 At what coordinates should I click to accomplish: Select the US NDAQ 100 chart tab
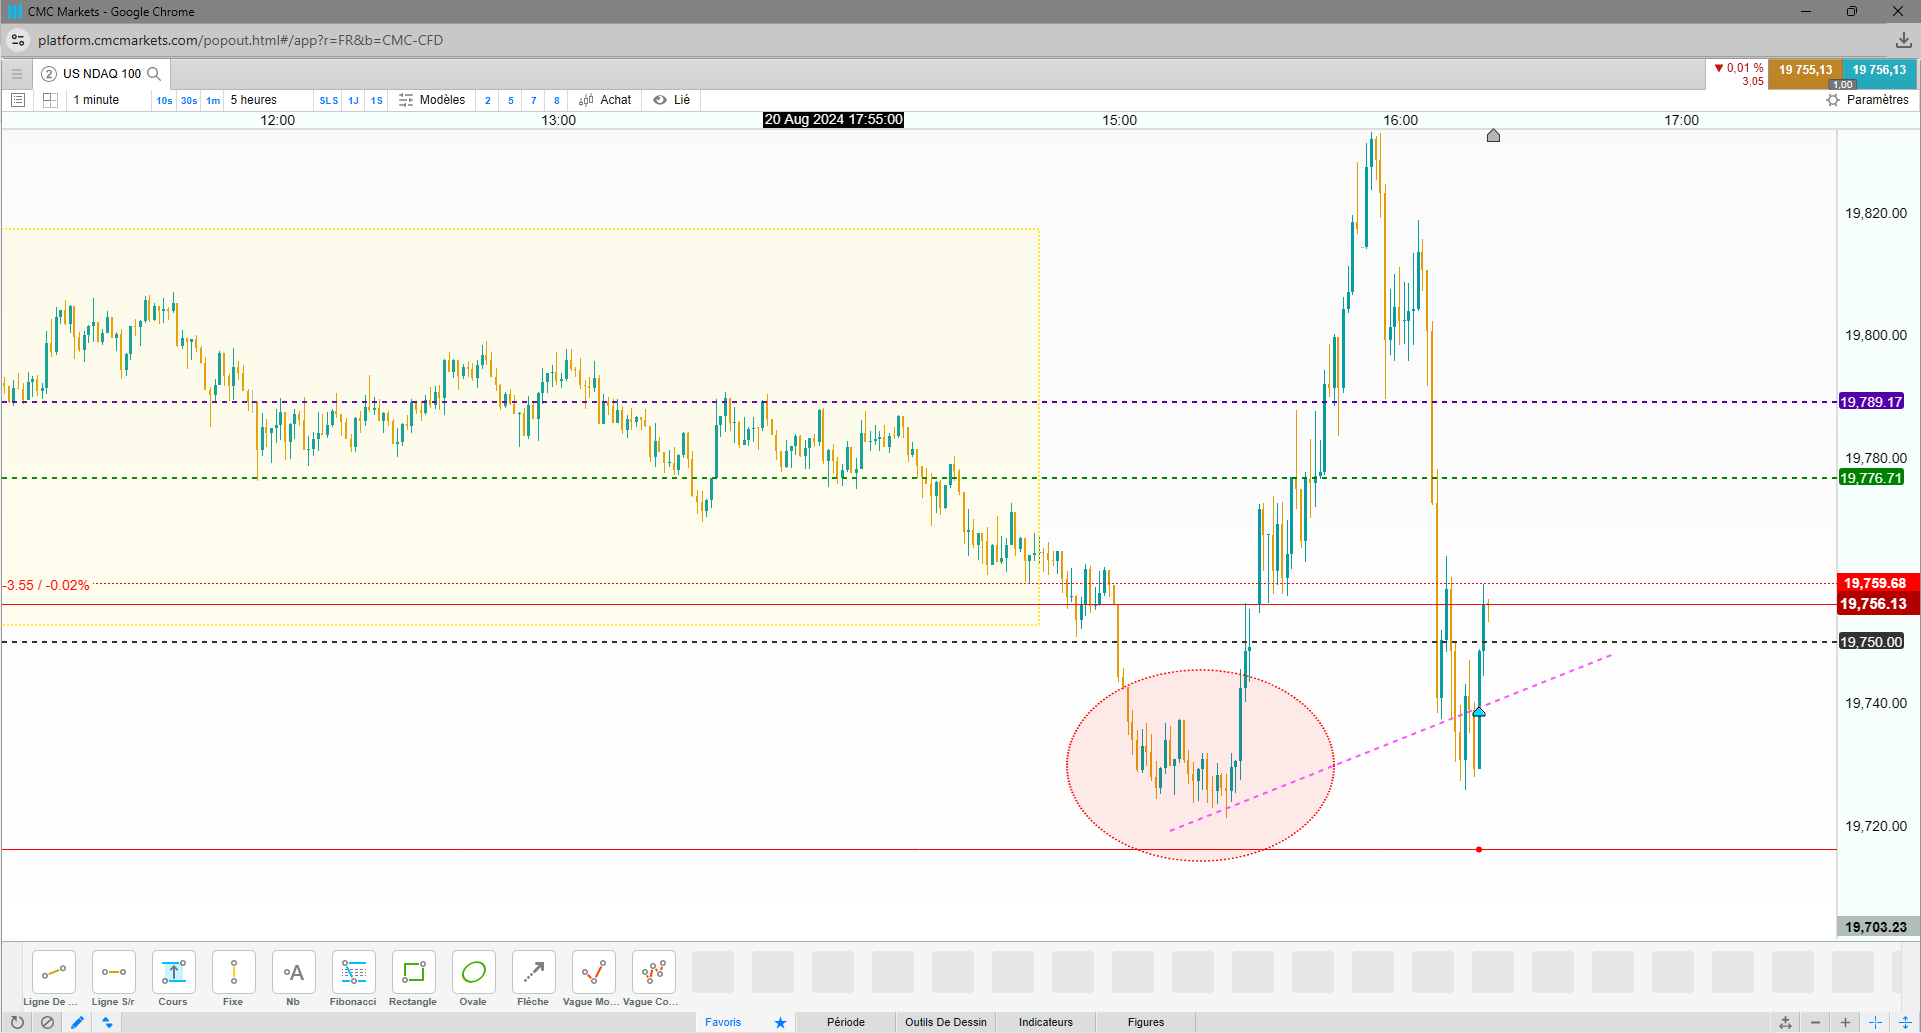click(101, 74)
